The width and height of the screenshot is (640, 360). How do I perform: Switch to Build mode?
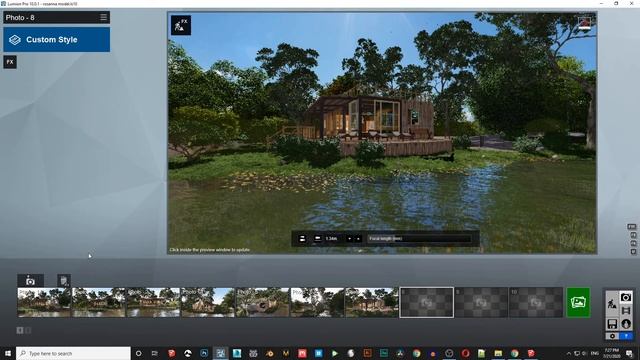(612, 304)
